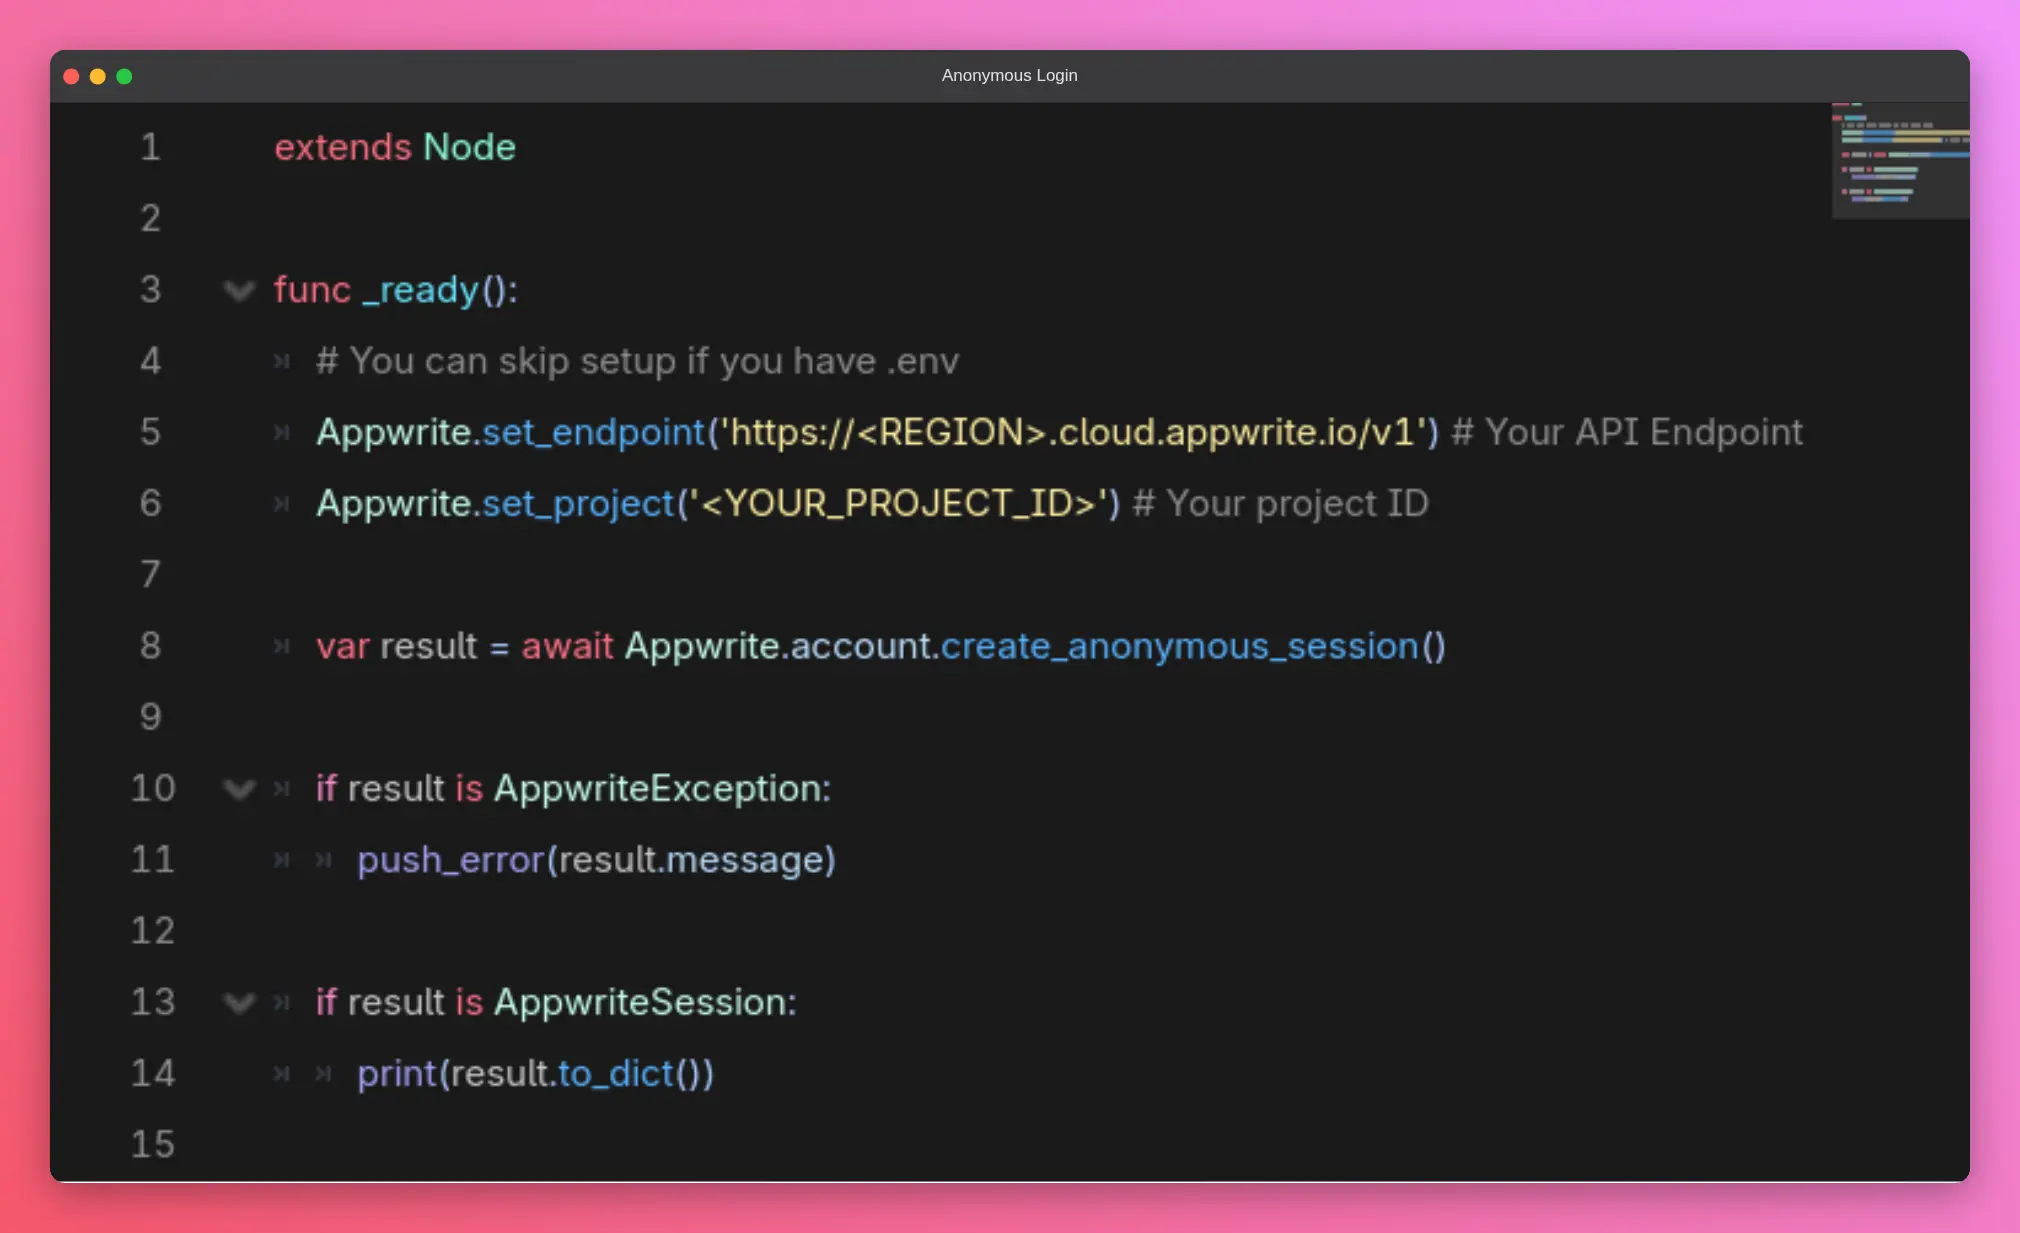Click the 'Anonymous Login' window title
Screen dimensions: 2020x1233
click(x=1009, y=76)
